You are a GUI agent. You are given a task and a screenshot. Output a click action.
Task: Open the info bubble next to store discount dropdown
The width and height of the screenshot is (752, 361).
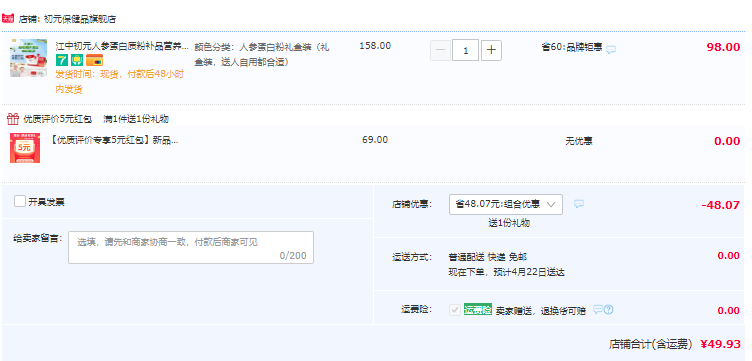(579, 204)
